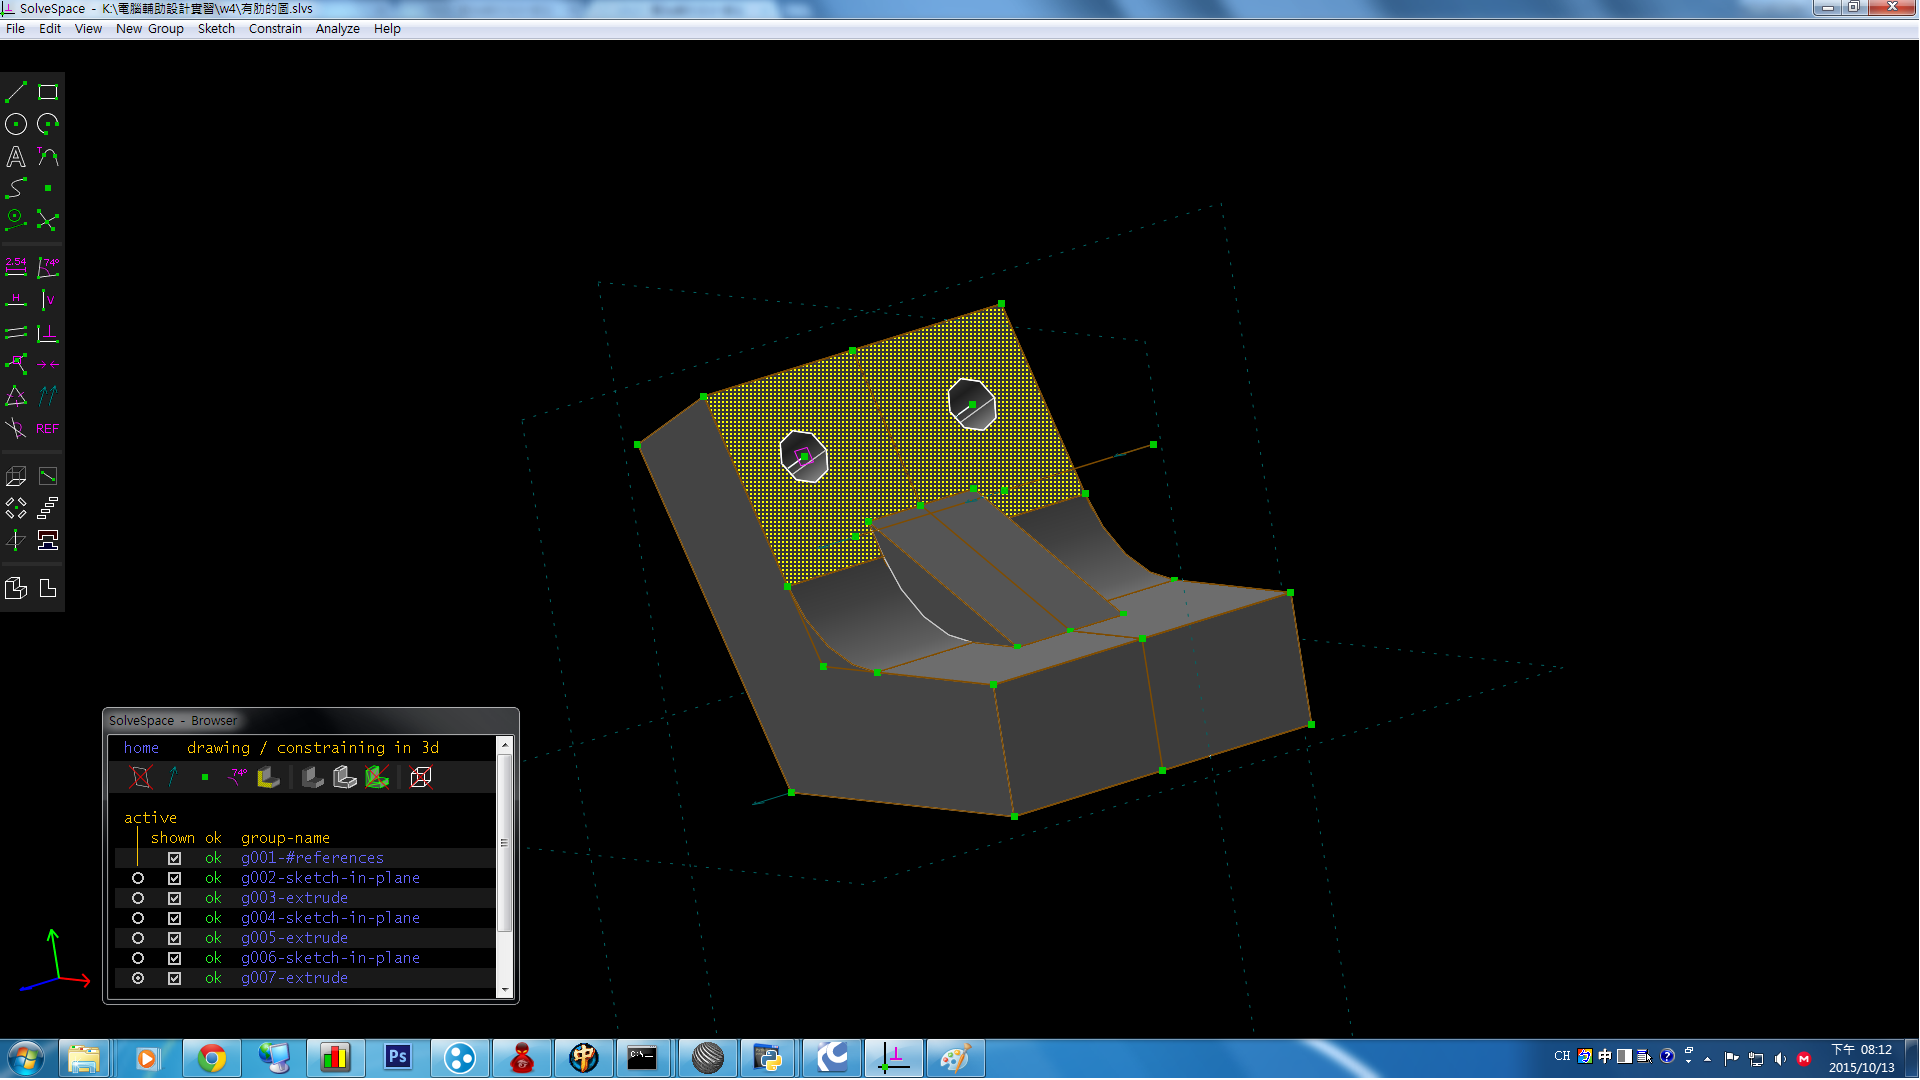Click Browser scrollbar down arrow
Viewport: 1920px width, 1080px height.
[x=505, y=990]
